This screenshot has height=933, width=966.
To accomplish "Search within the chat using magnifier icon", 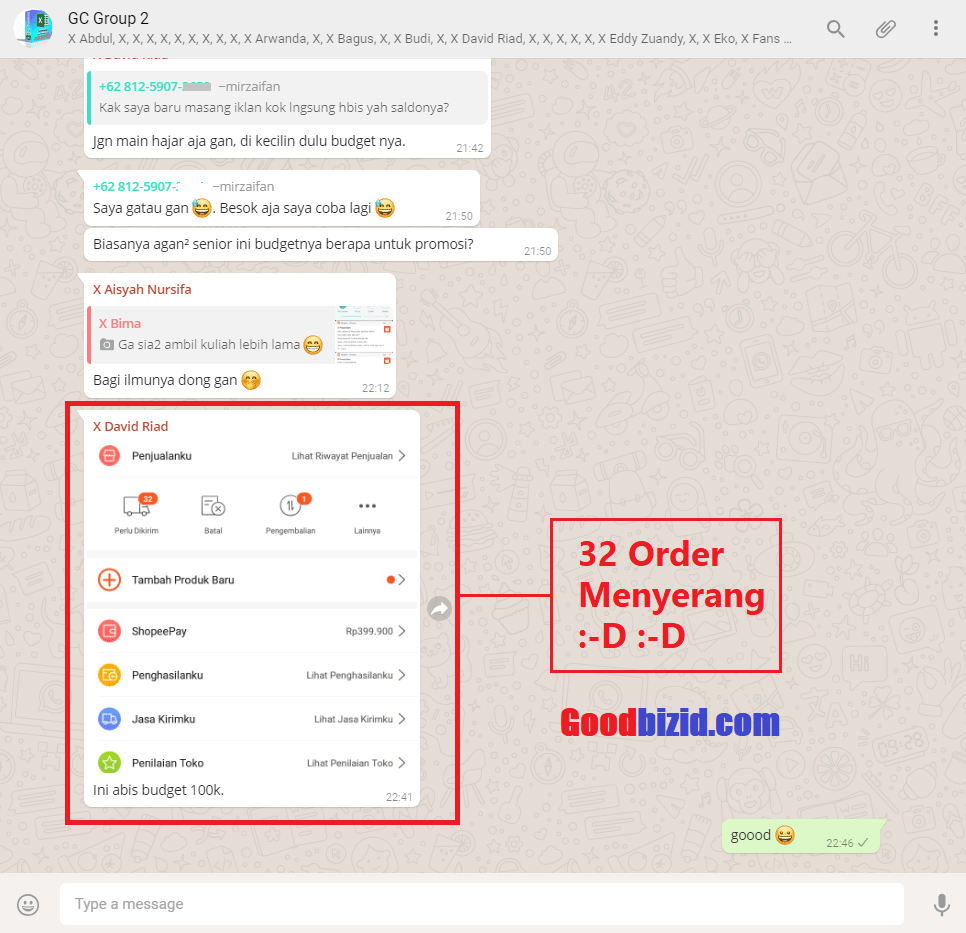I will pyautogui.click(x=835, y=29).
